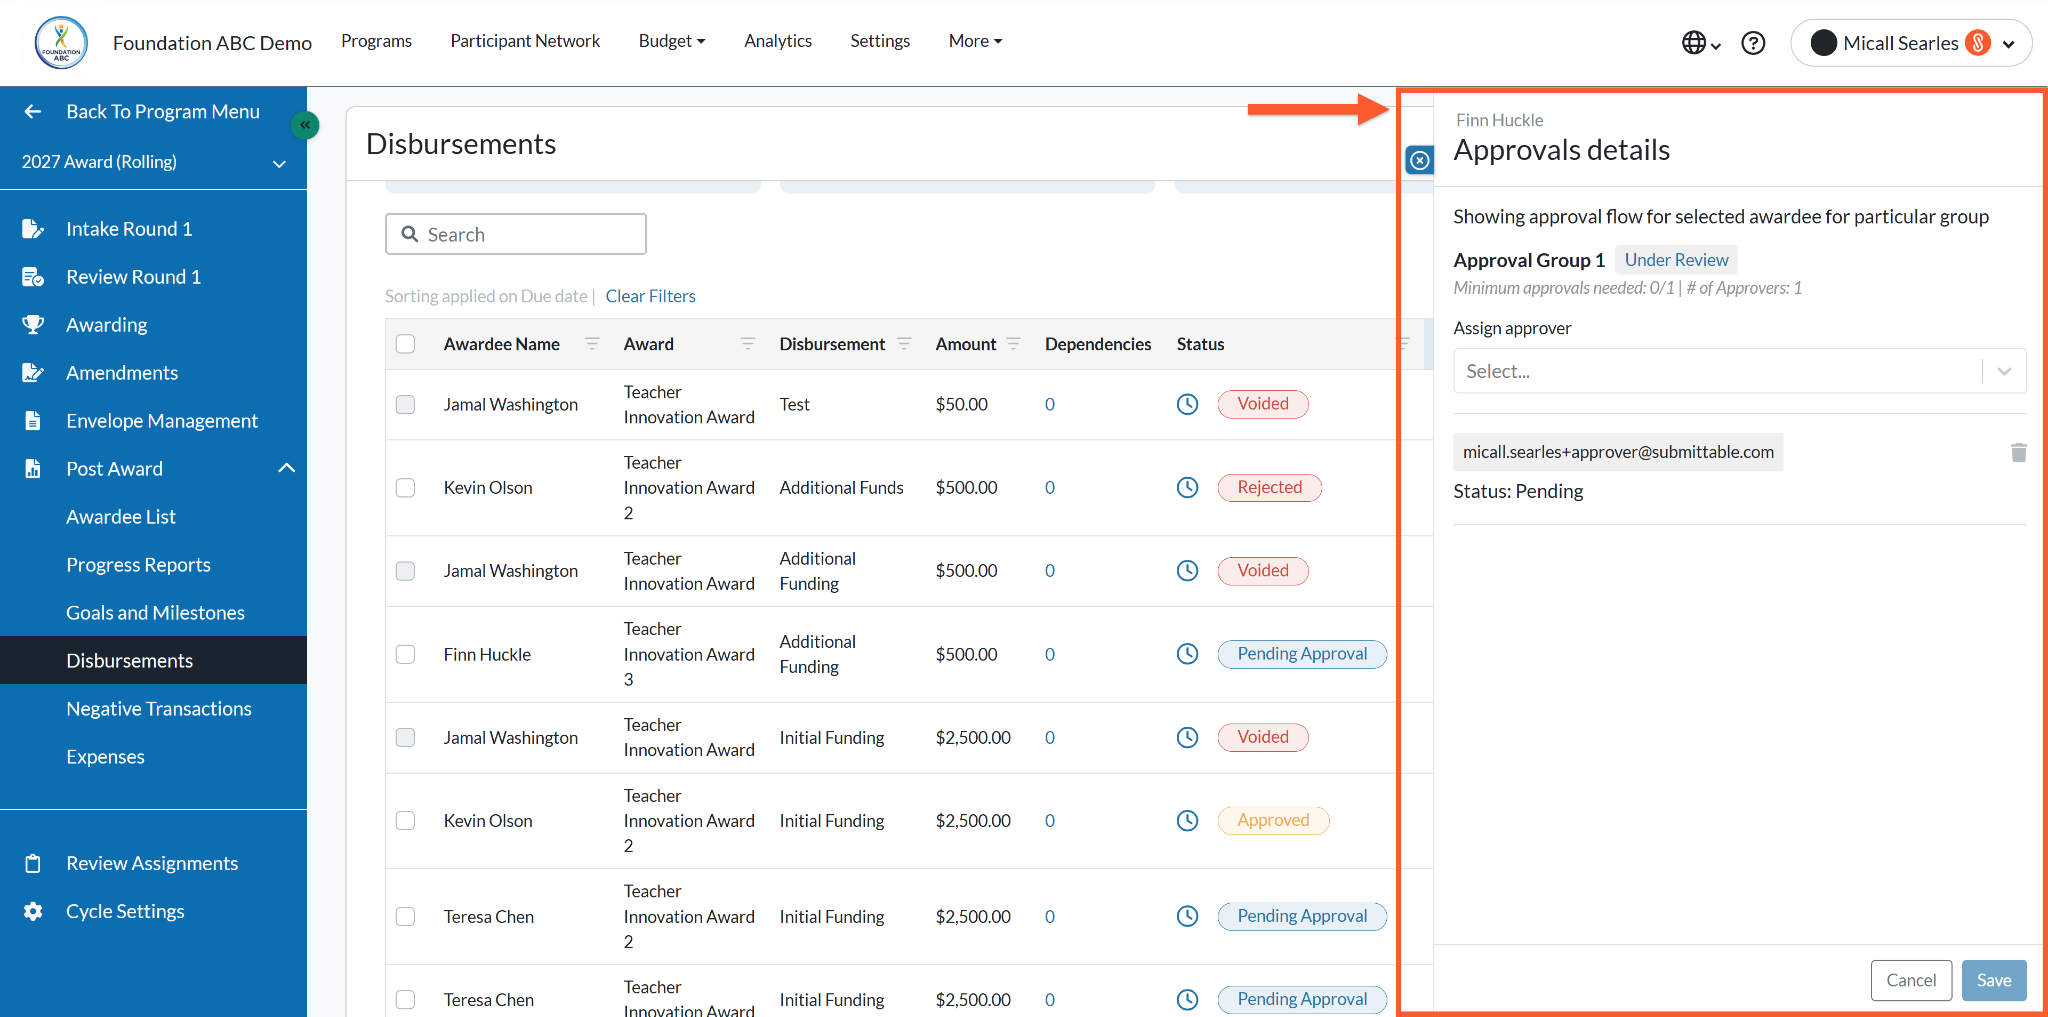Click the Amount column filter icon

pyautogui.click(x=1013, y=344)
